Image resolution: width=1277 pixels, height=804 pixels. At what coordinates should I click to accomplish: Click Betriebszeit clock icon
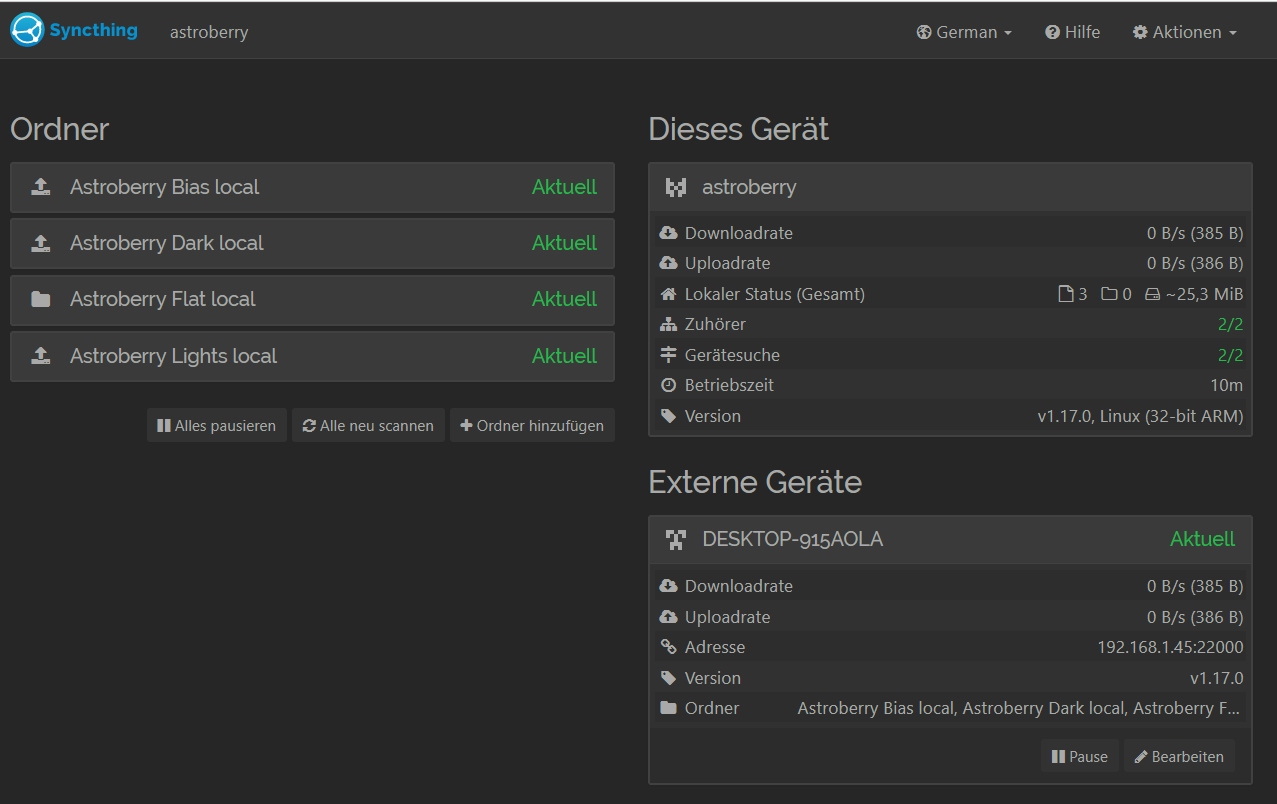[669, 385]
